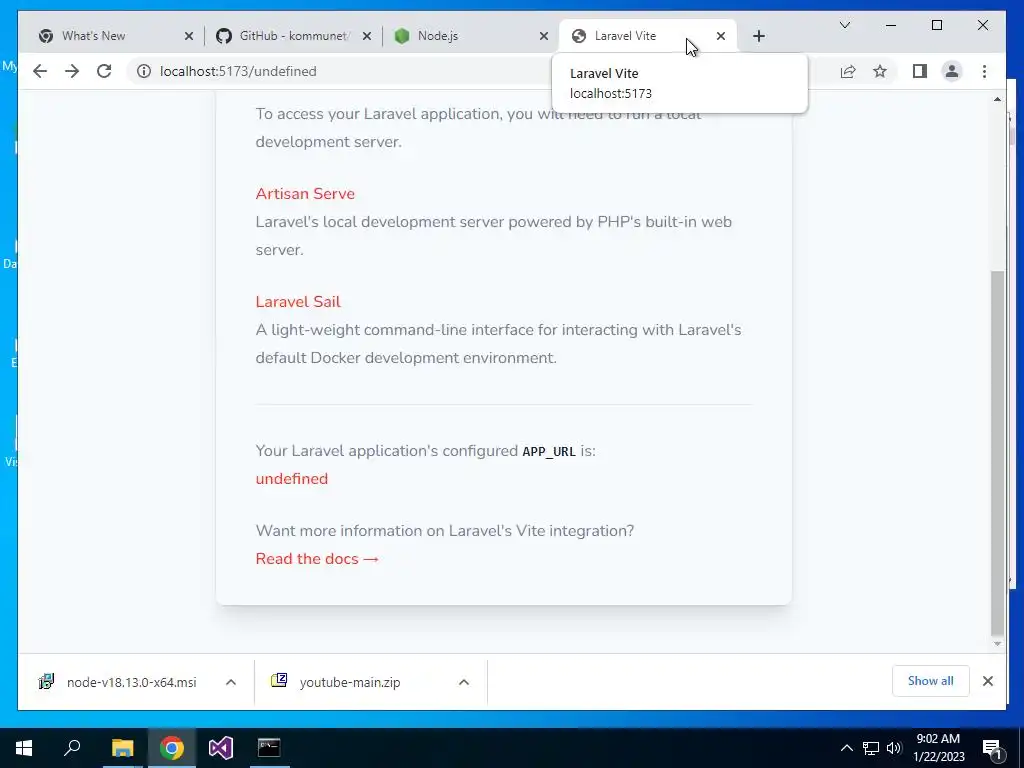Image resolution: width=1024 pixels, height=768 pixels.
Task: Click Show all downloads button
Action: pos(931,681)
